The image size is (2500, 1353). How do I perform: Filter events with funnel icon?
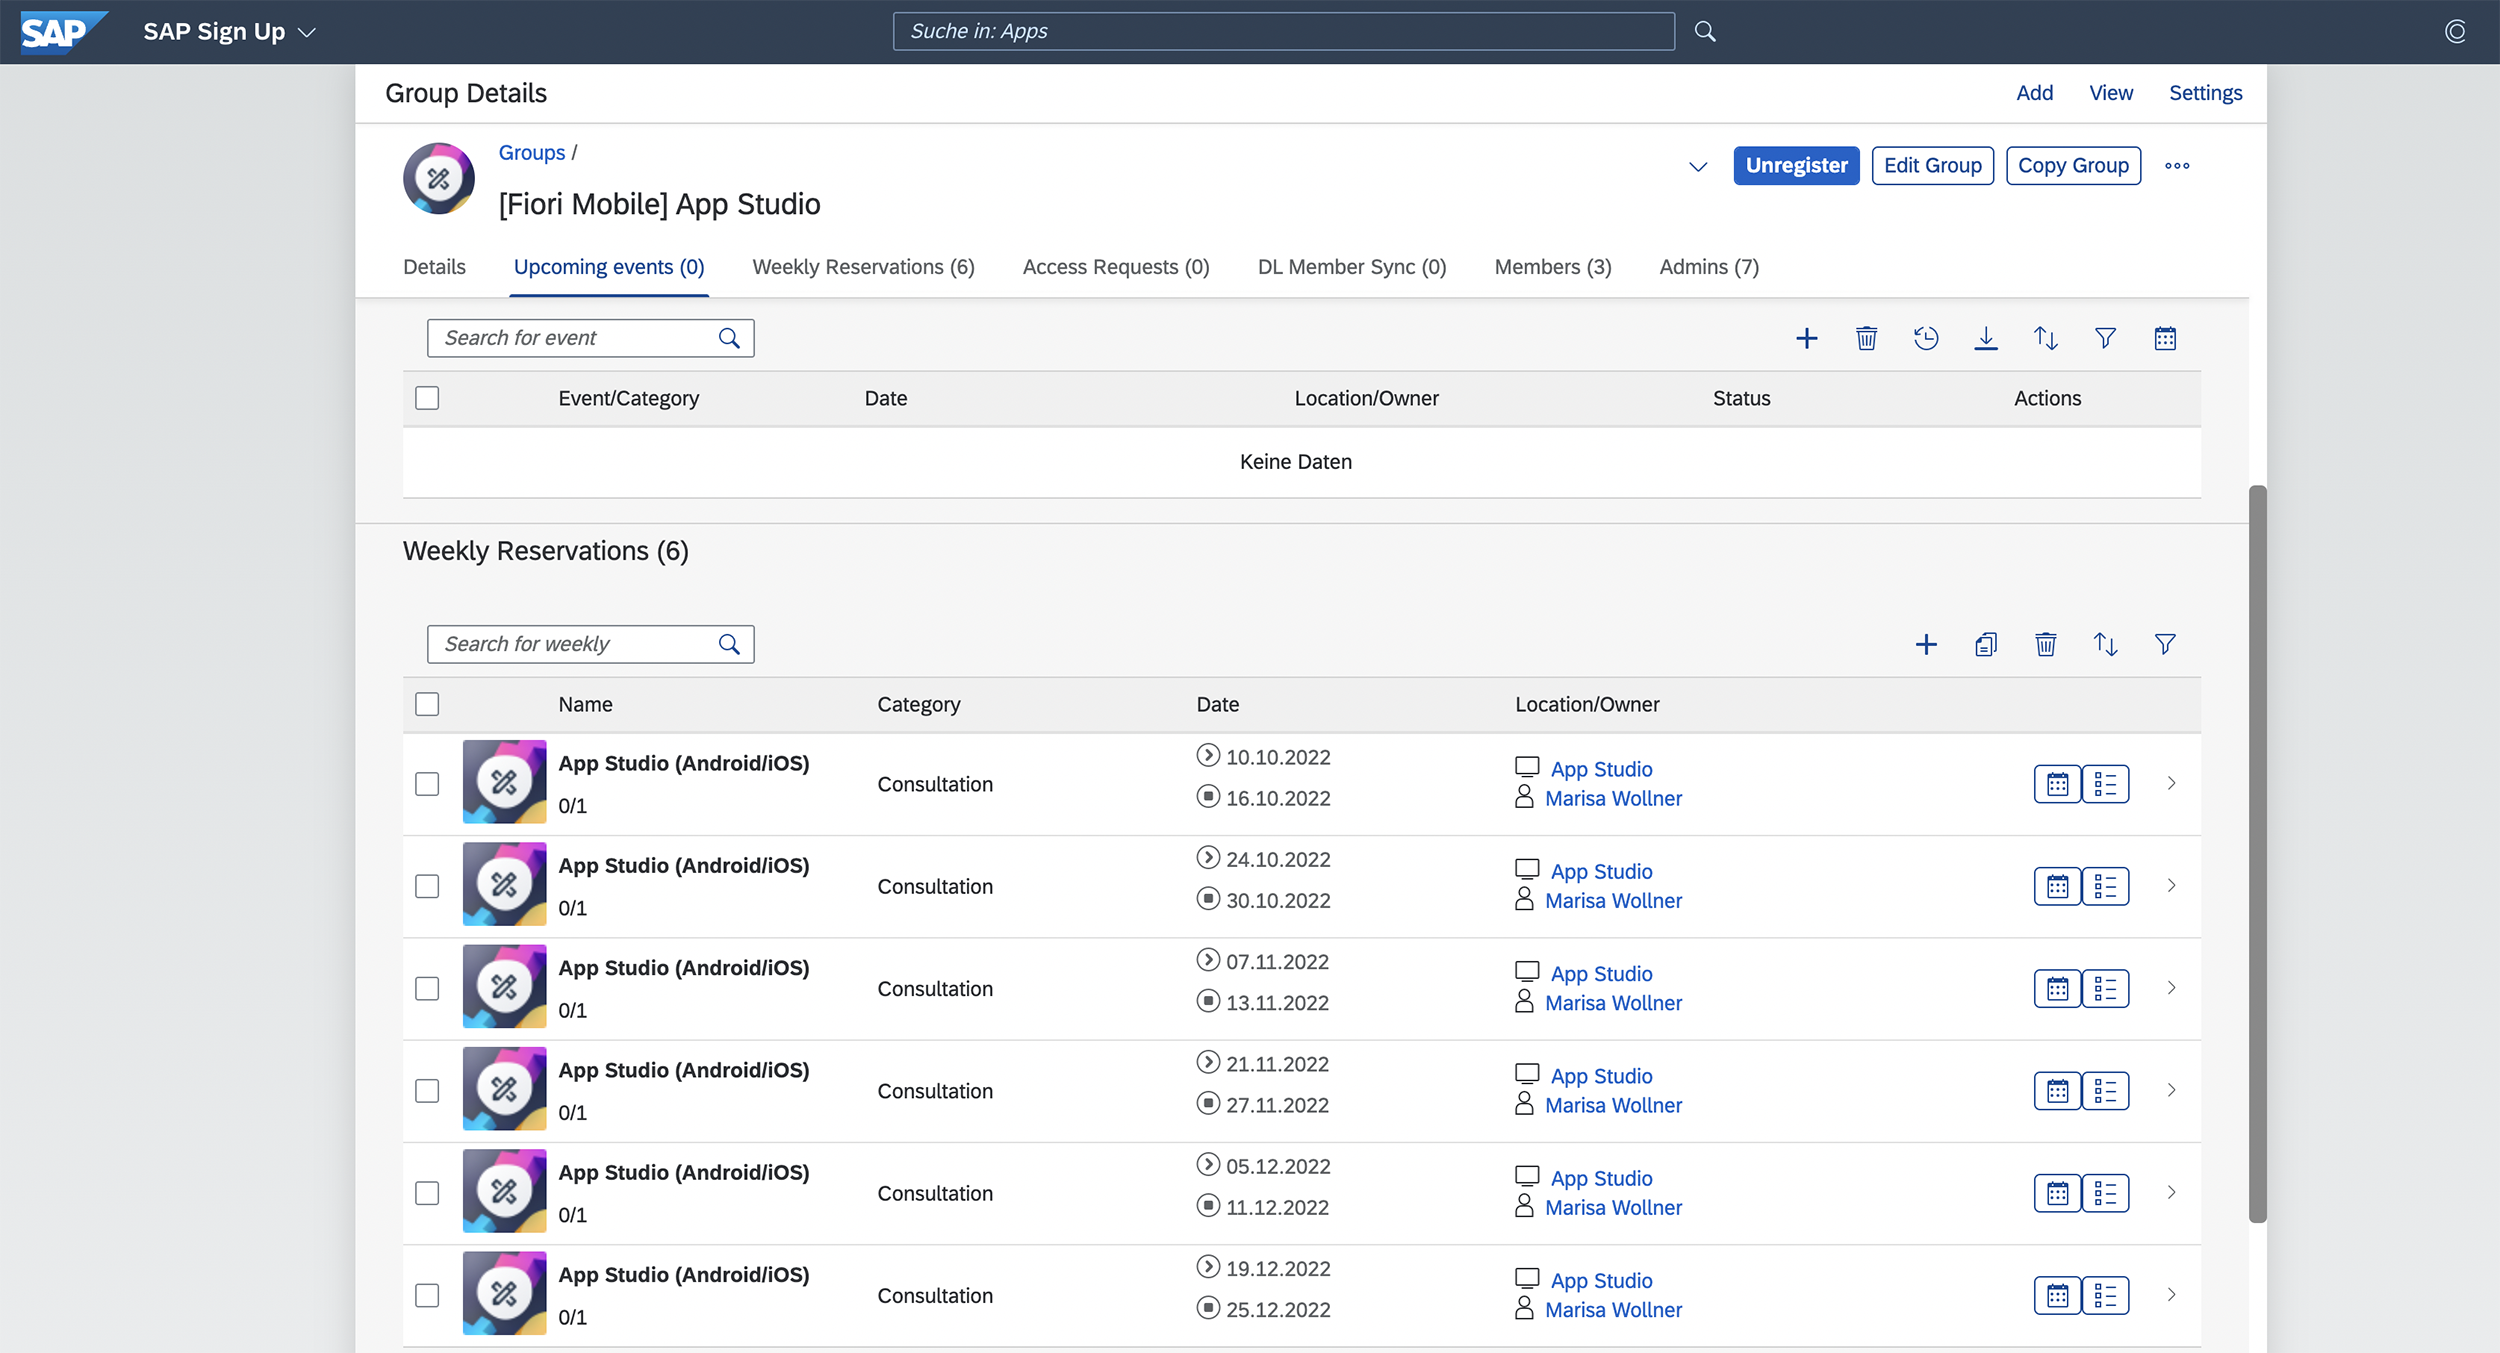click(2105, 338)
